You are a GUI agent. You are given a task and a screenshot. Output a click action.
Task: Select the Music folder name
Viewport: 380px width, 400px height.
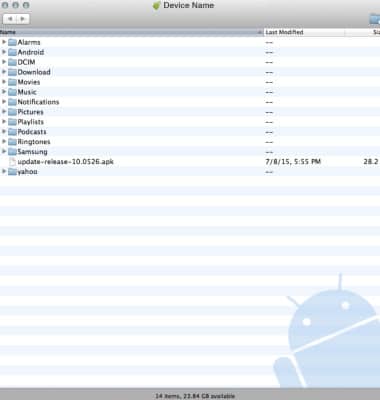tap(27, 92)
